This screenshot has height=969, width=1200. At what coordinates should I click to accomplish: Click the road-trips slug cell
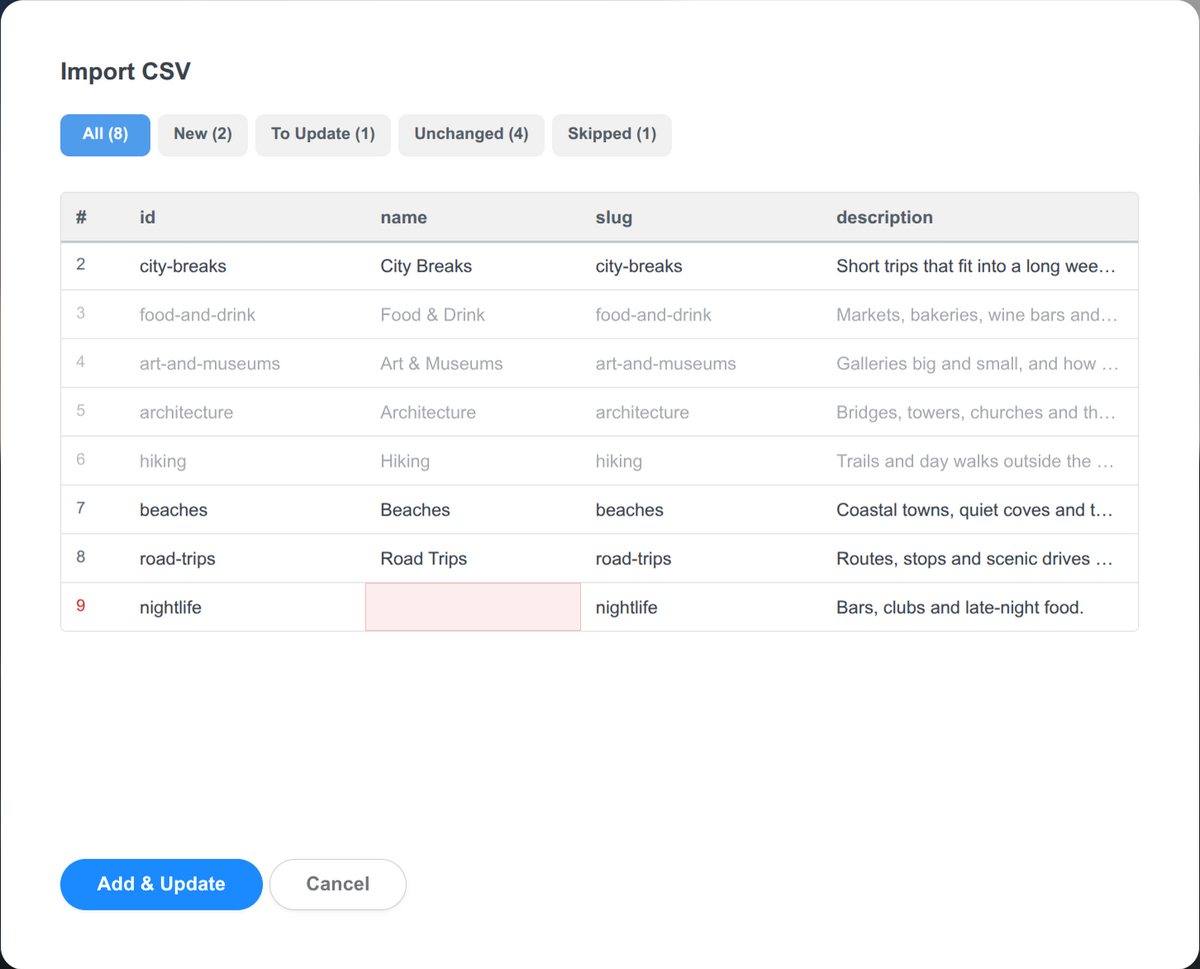[x=701, y=559]
